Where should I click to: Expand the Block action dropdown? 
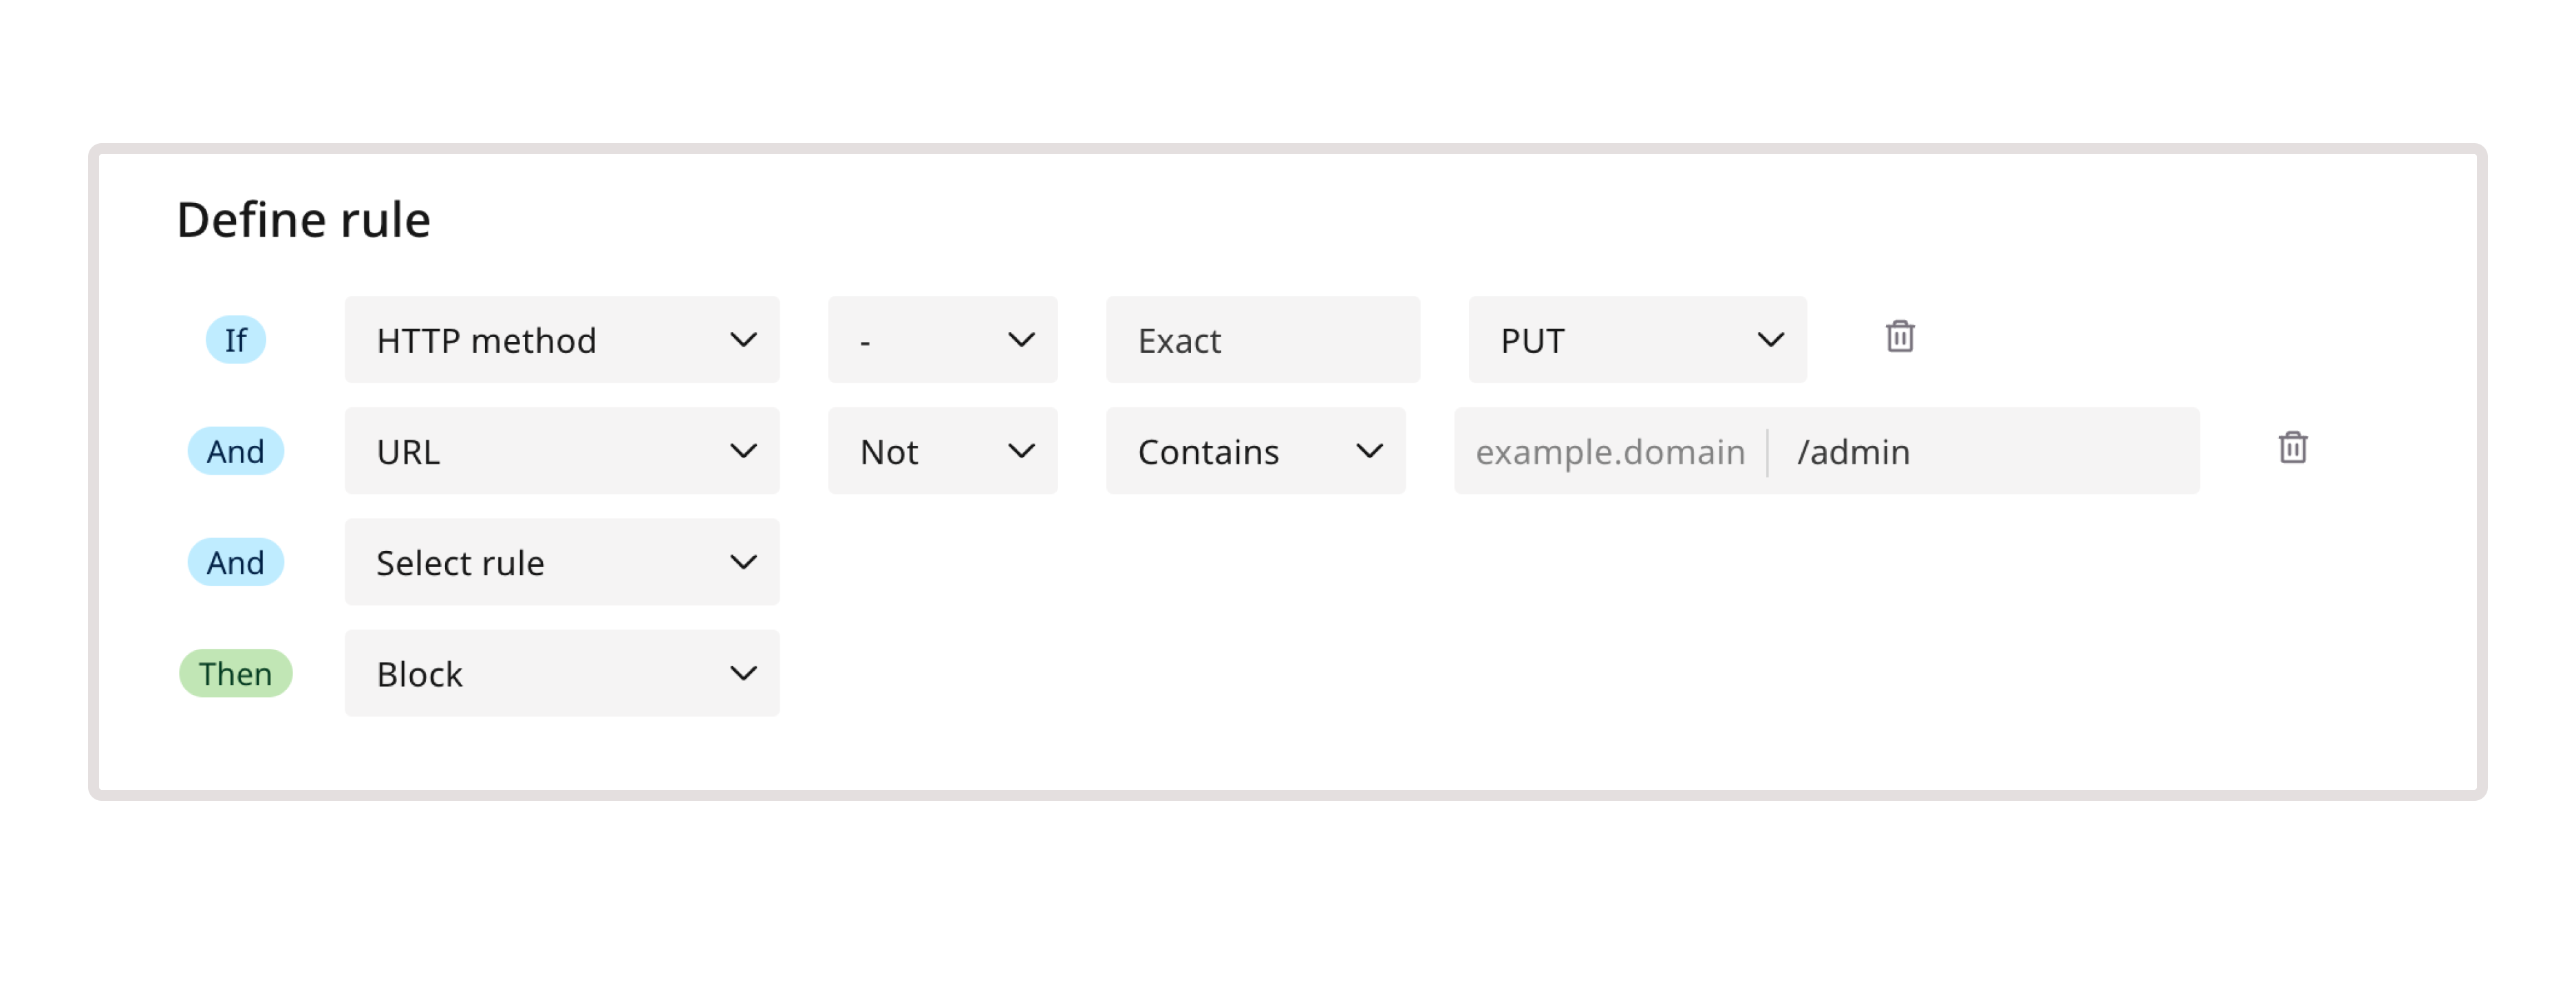click(561, 673)
